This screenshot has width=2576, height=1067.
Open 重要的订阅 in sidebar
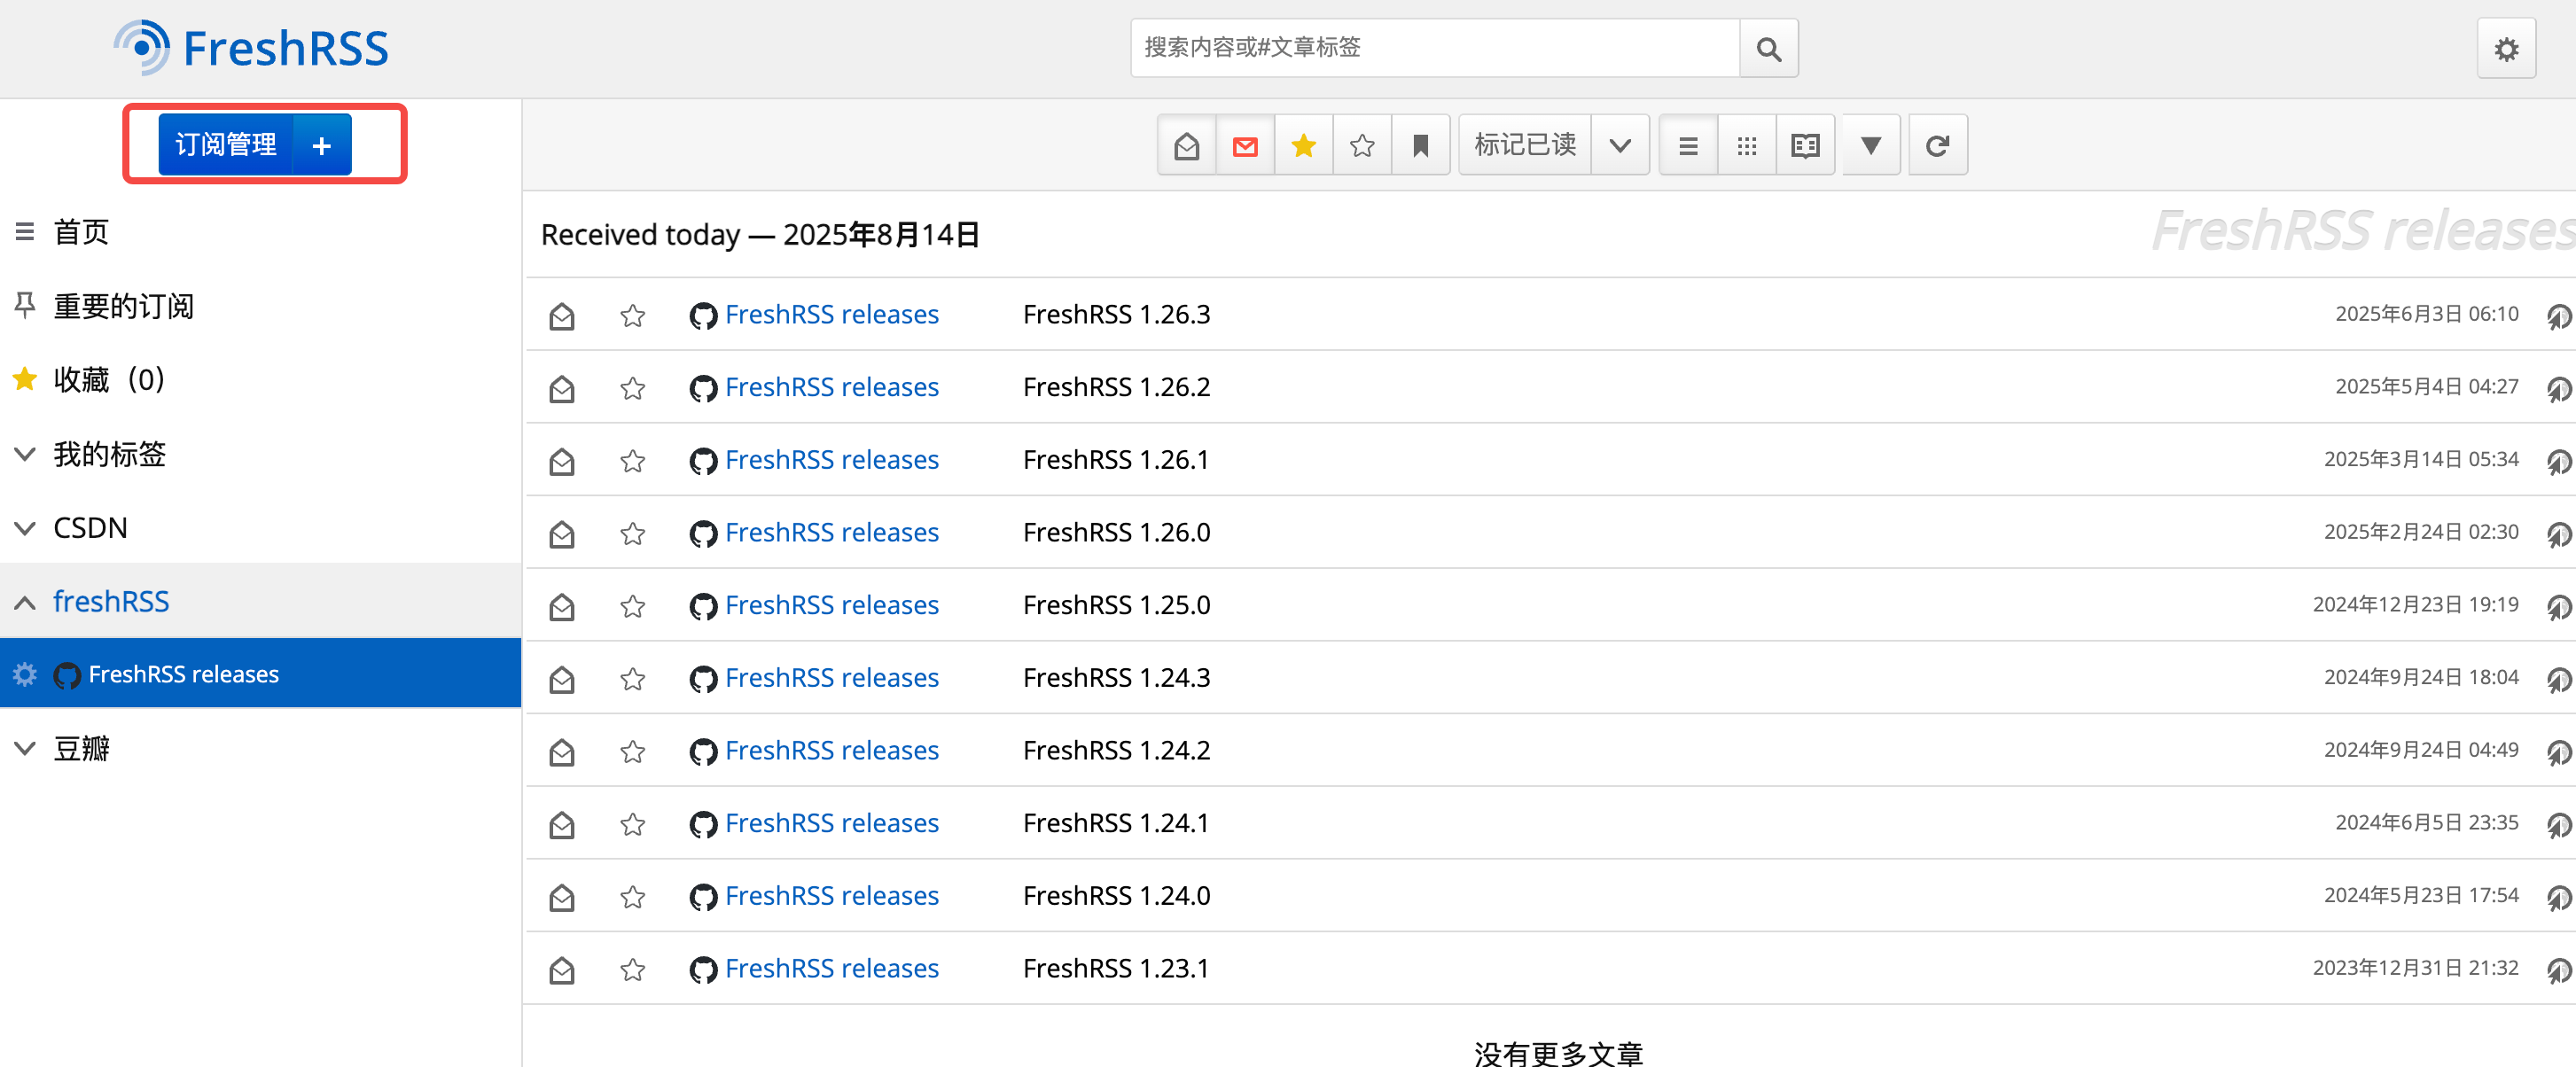pos(124,306)
